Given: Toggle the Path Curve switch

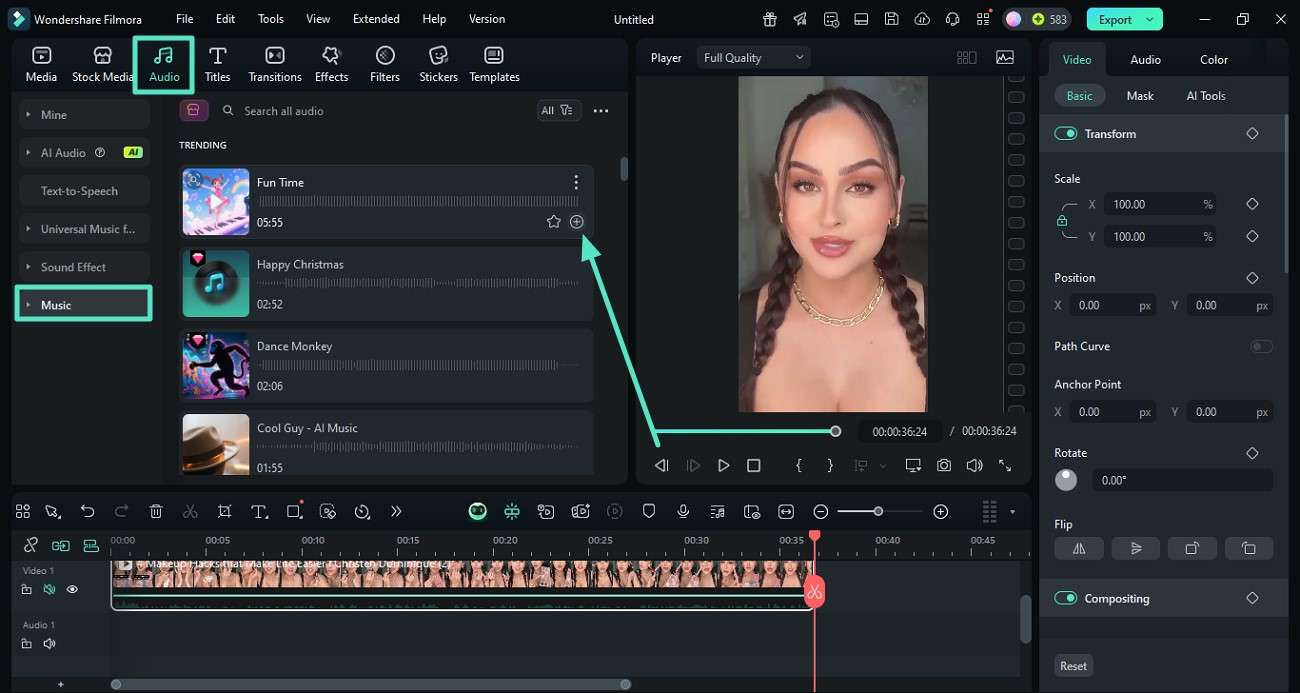Looking at the screenshot, I should point(1262,346).
